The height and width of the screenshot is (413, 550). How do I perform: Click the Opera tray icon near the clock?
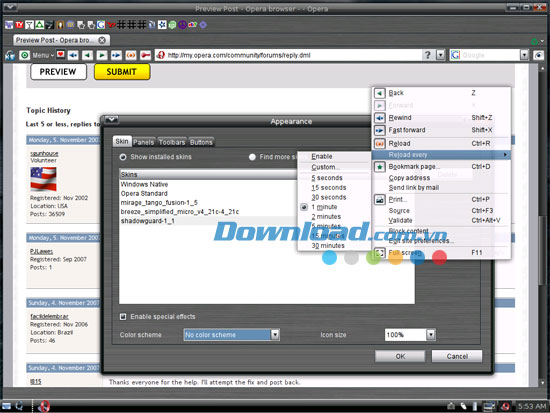tap(505, 406)
